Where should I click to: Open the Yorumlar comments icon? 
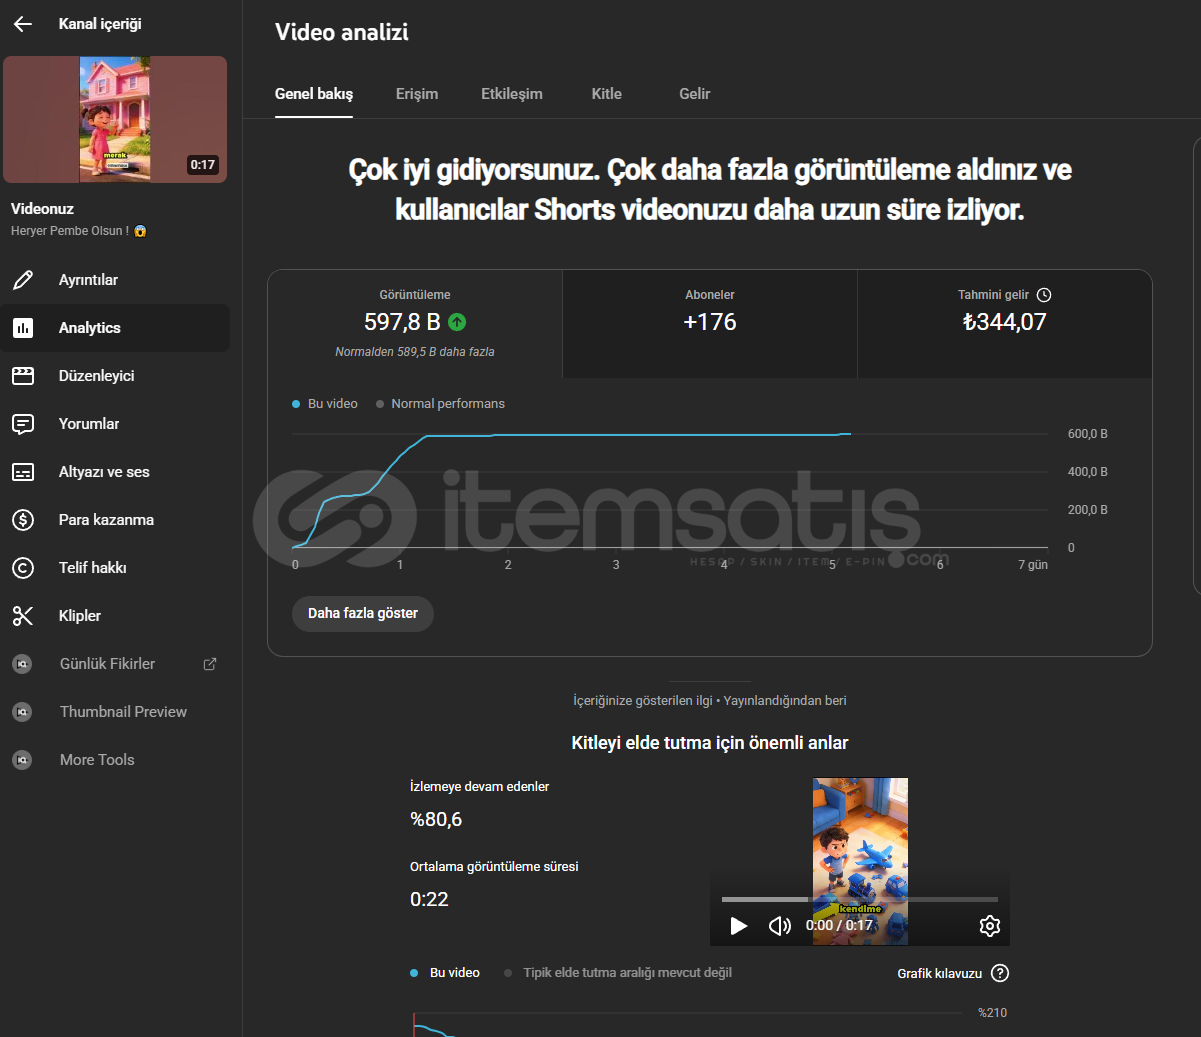[x=23, y=424]
